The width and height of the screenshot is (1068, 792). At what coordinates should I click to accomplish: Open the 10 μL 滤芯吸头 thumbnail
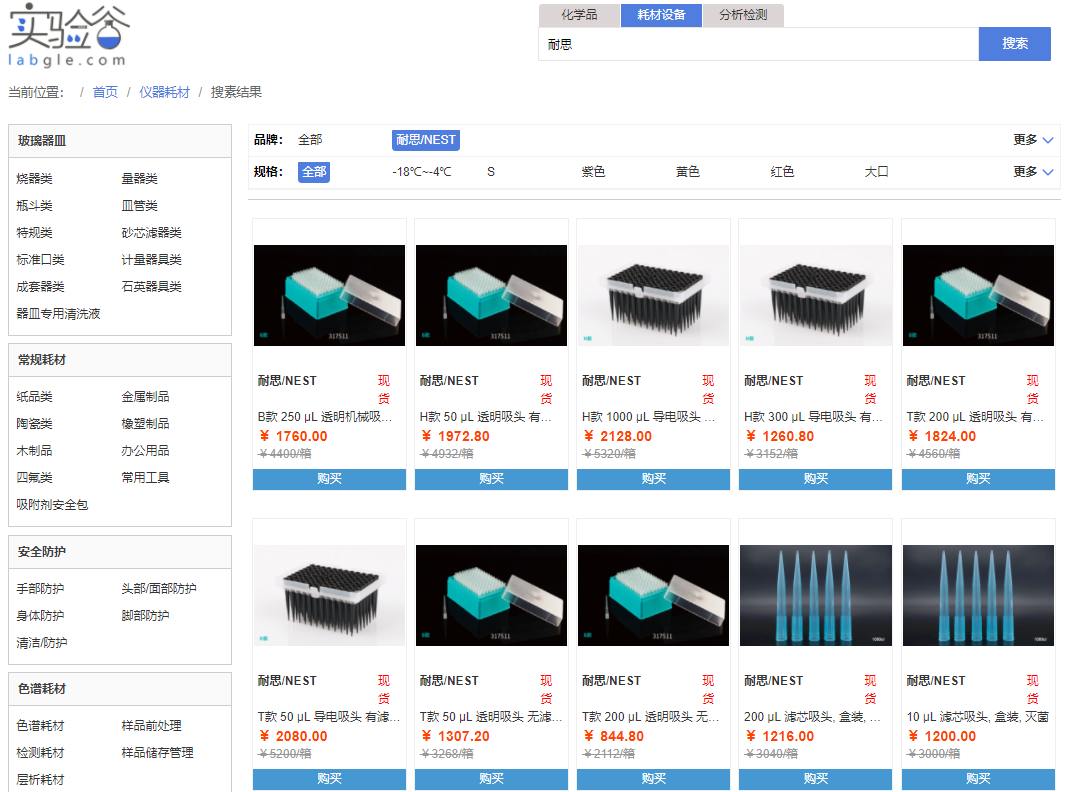click(979, 595)
